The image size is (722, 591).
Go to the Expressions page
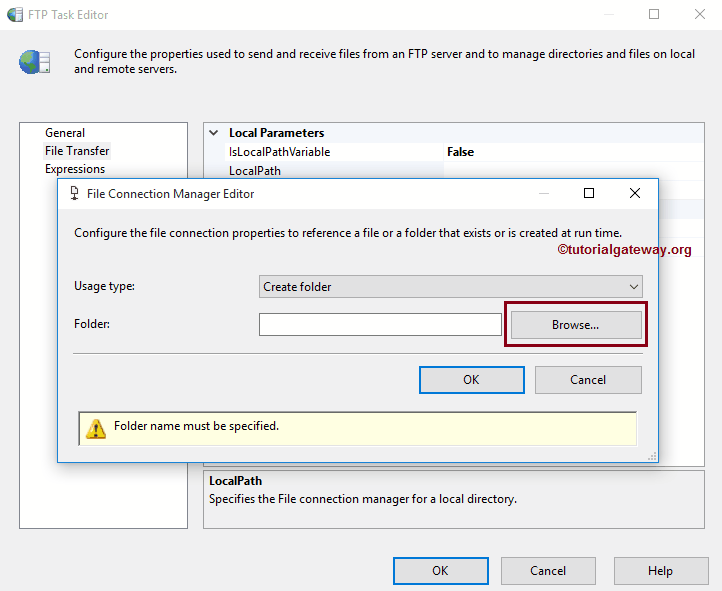click(75, 169)
